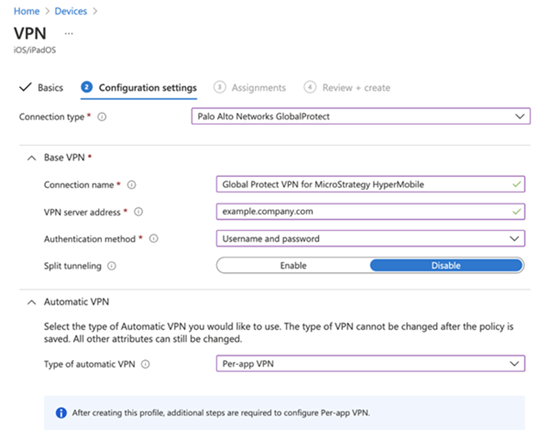Collapse the Base VPN section
This screenshot has height=439, width=550.
pos(32,158)
